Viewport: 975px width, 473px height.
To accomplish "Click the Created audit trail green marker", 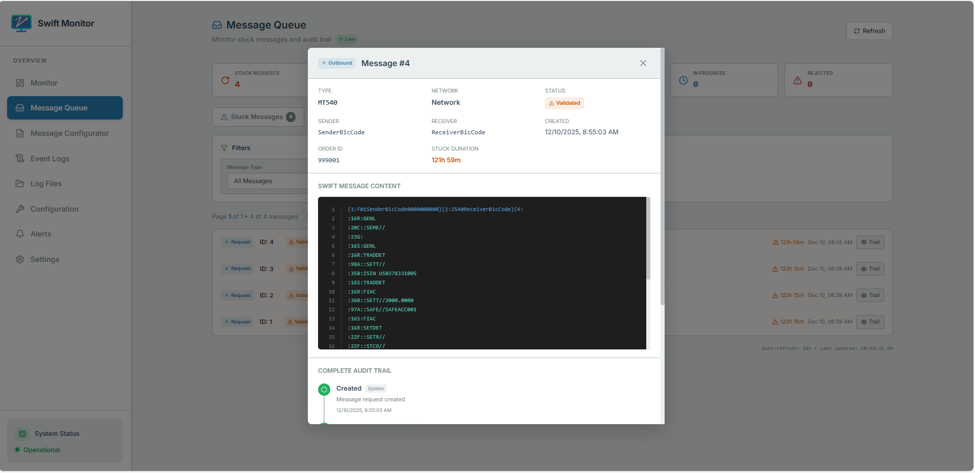I will coord(324,390).
